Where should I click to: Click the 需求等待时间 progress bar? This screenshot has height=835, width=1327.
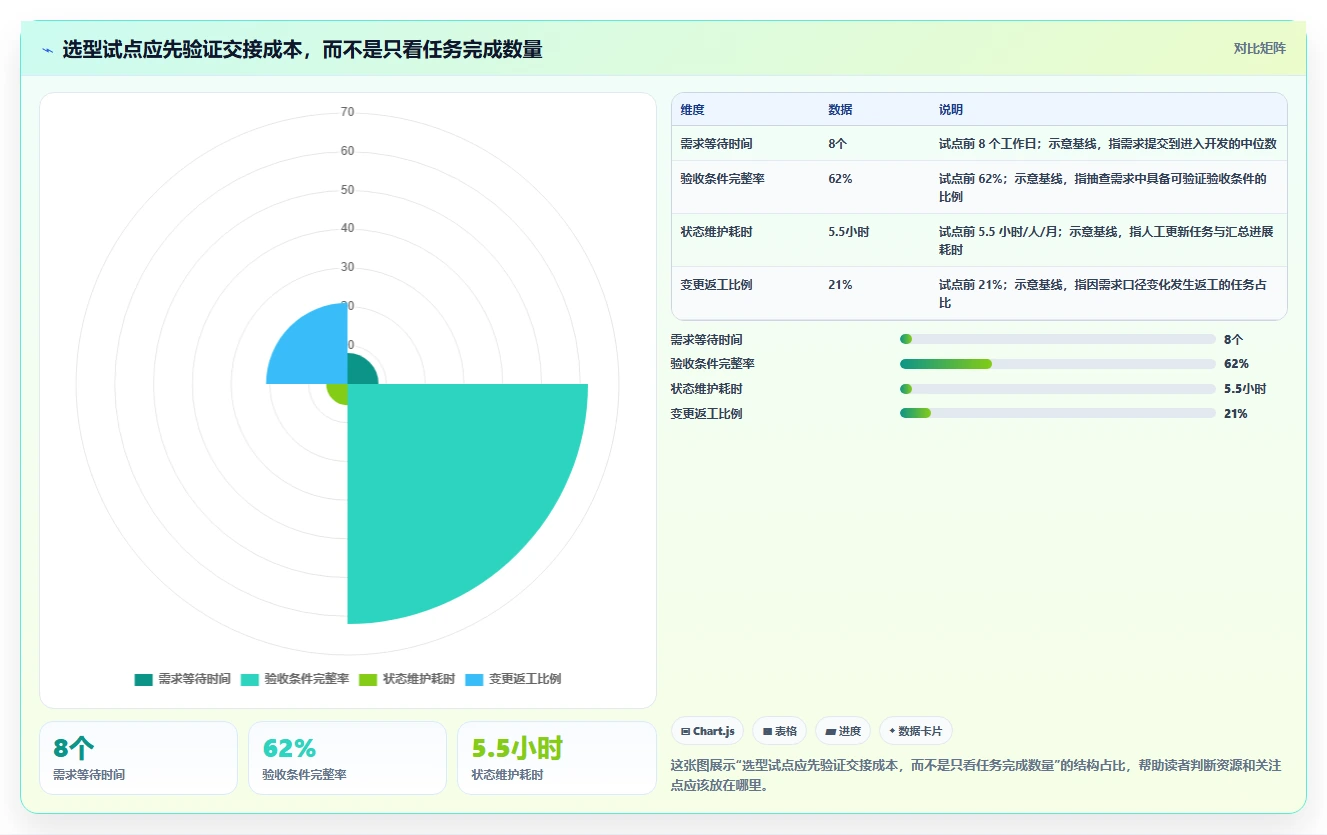pos(1058,339)
